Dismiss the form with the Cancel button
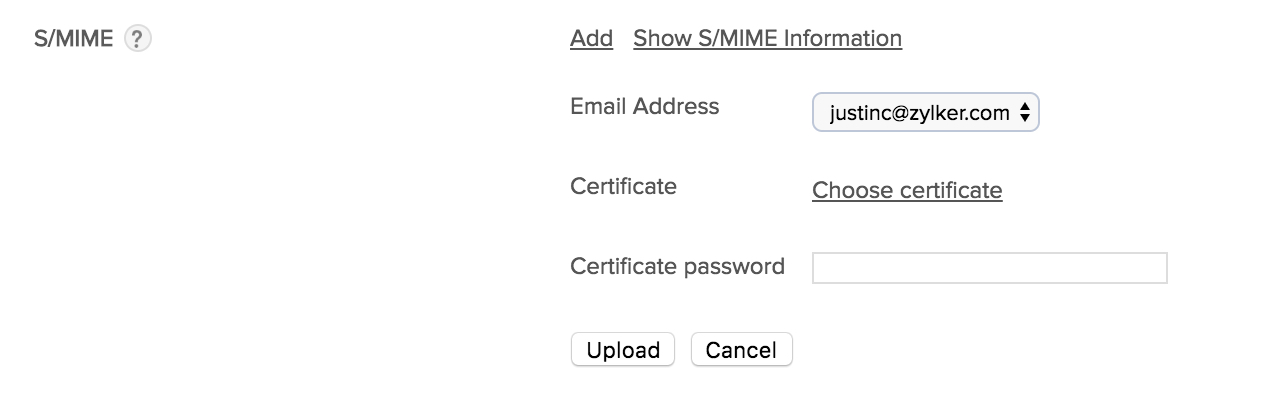The height and width of the screenshot is (396, 1284). click(x=741, y=350)
